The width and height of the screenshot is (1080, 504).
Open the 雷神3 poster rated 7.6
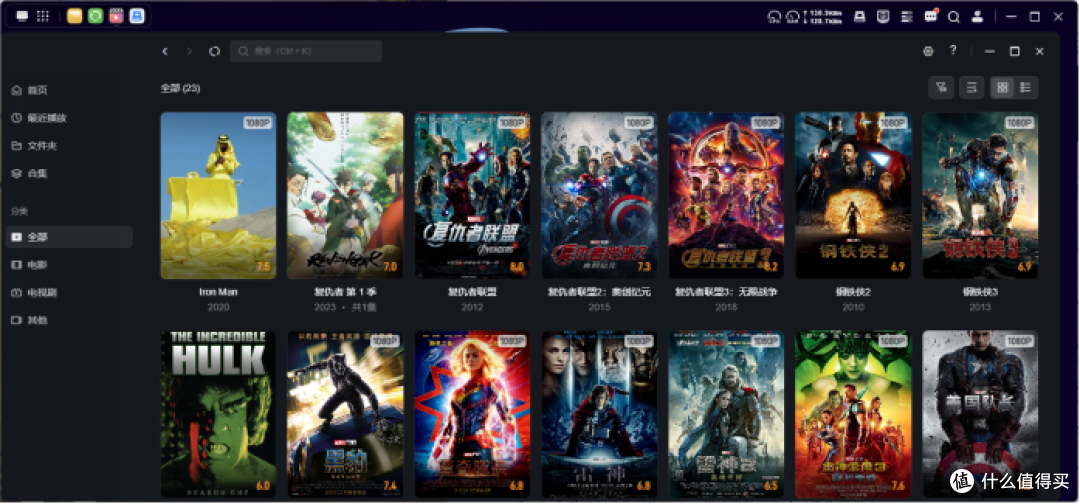pyautogui.click(x=853, y=414)
